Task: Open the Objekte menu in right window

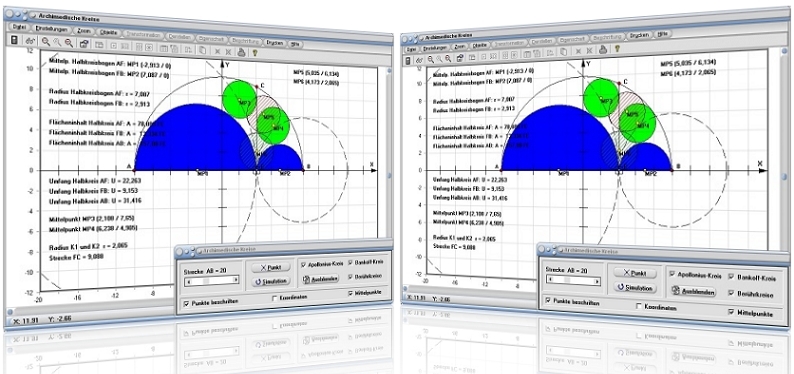Action: (480, 46)
